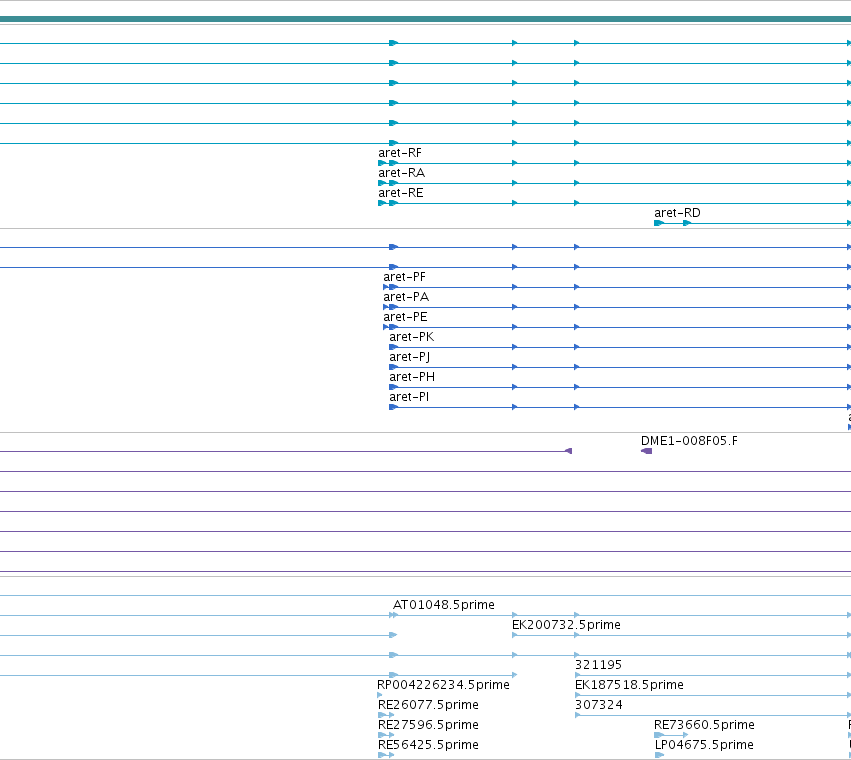The image size is (851, 760).
Task: Click the RE73660.5prime exon glyph
Action: [659, 735]
